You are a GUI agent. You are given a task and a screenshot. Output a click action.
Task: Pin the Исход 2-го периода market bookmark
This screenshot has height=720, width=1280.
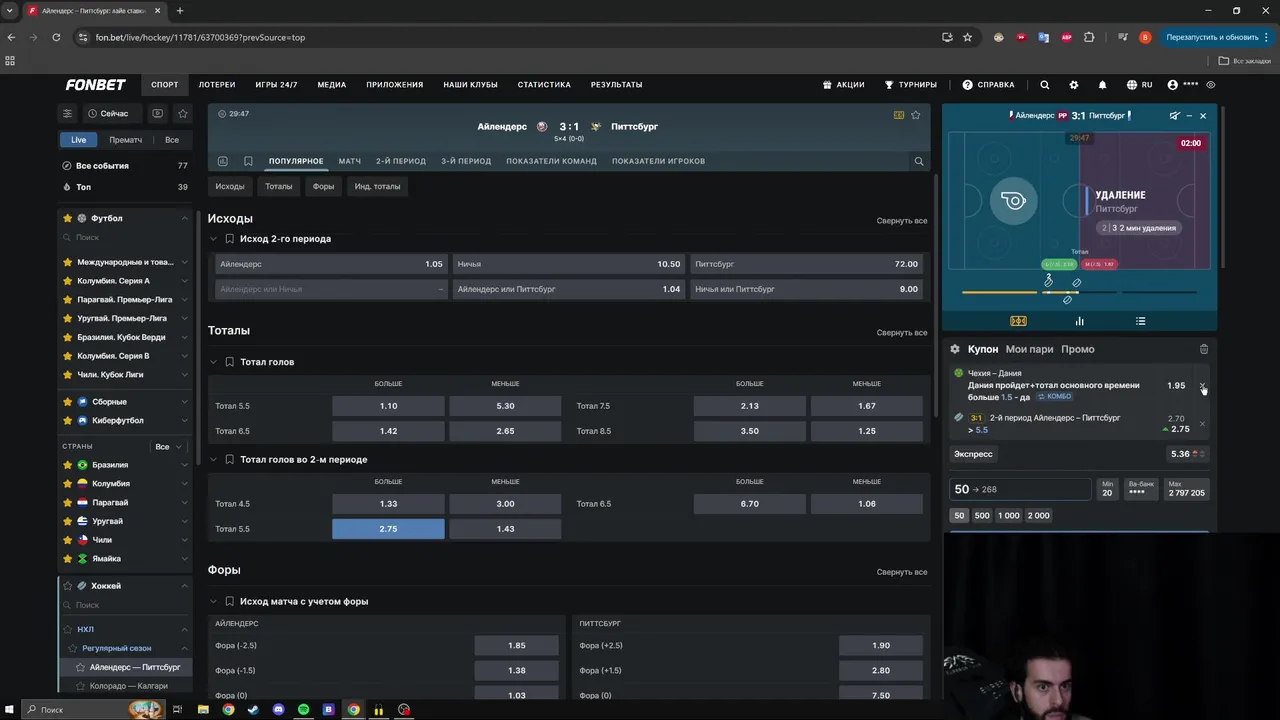[230, 239]
